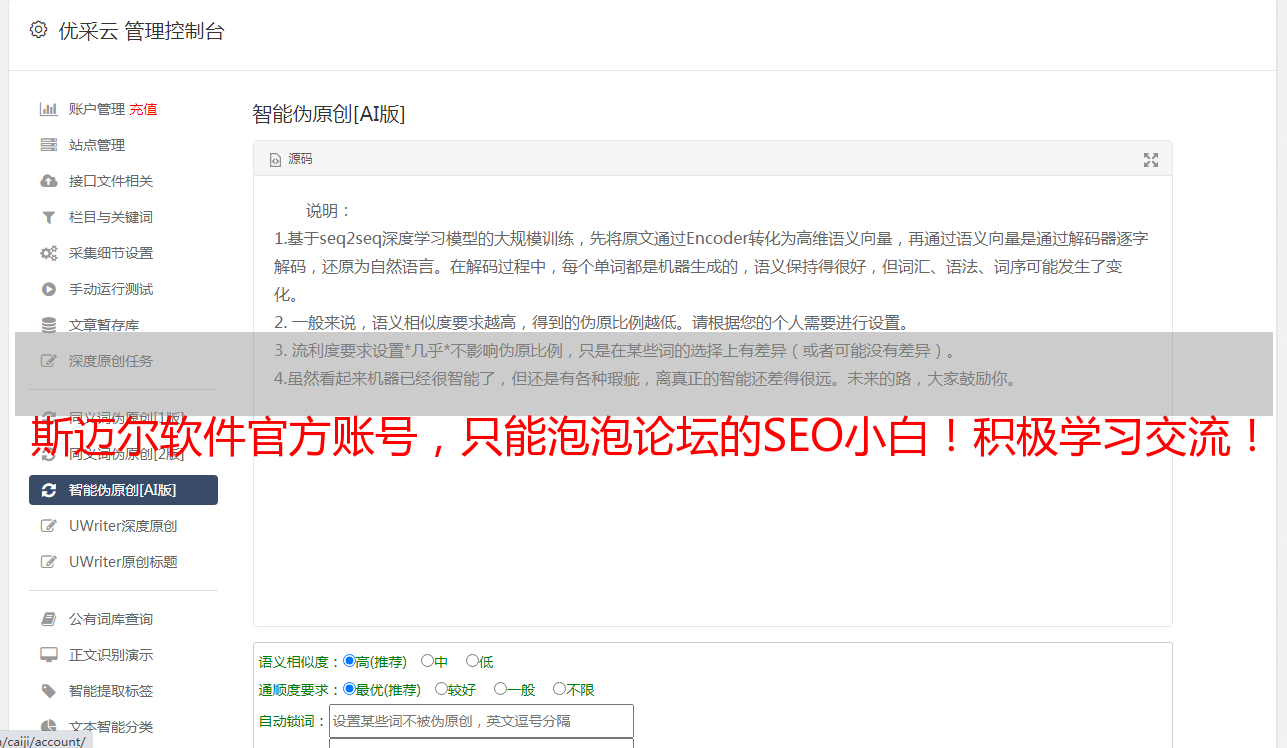Click the 通顺度要求： label
The width and height of the screenshot is (1287, 748).
pos(300,690)
